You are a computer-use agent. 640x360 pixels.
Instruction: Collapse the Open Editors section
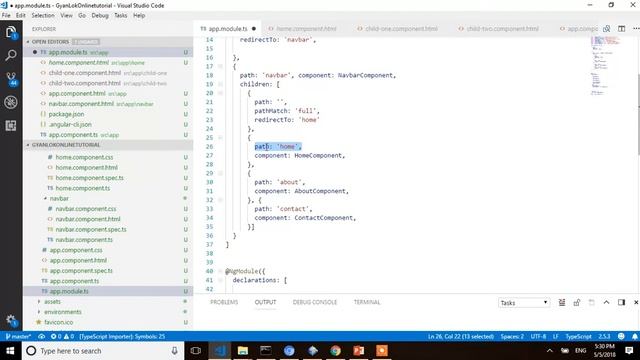(x=28, y=42)
